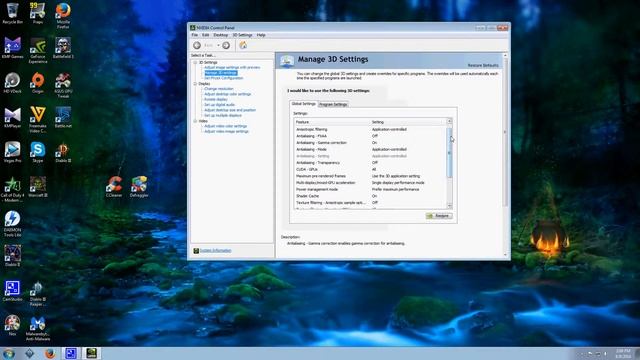Open Skype desktop shortcut
This screenshot has width=640, height=360.
(x=38, y=152)
